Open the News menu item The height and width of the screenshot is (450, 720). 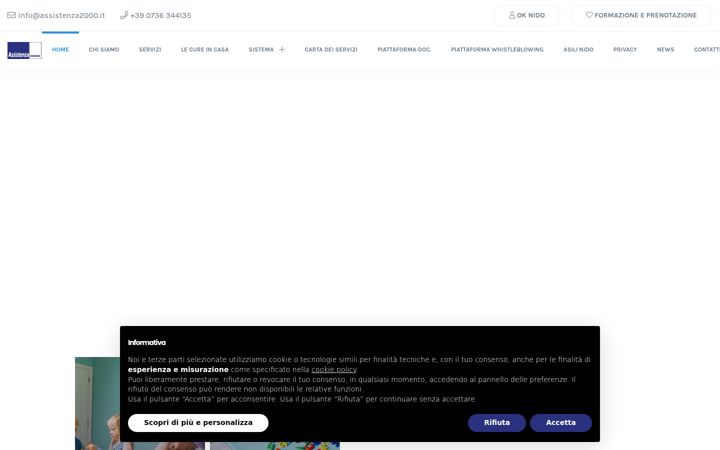(x=665, y=50)
